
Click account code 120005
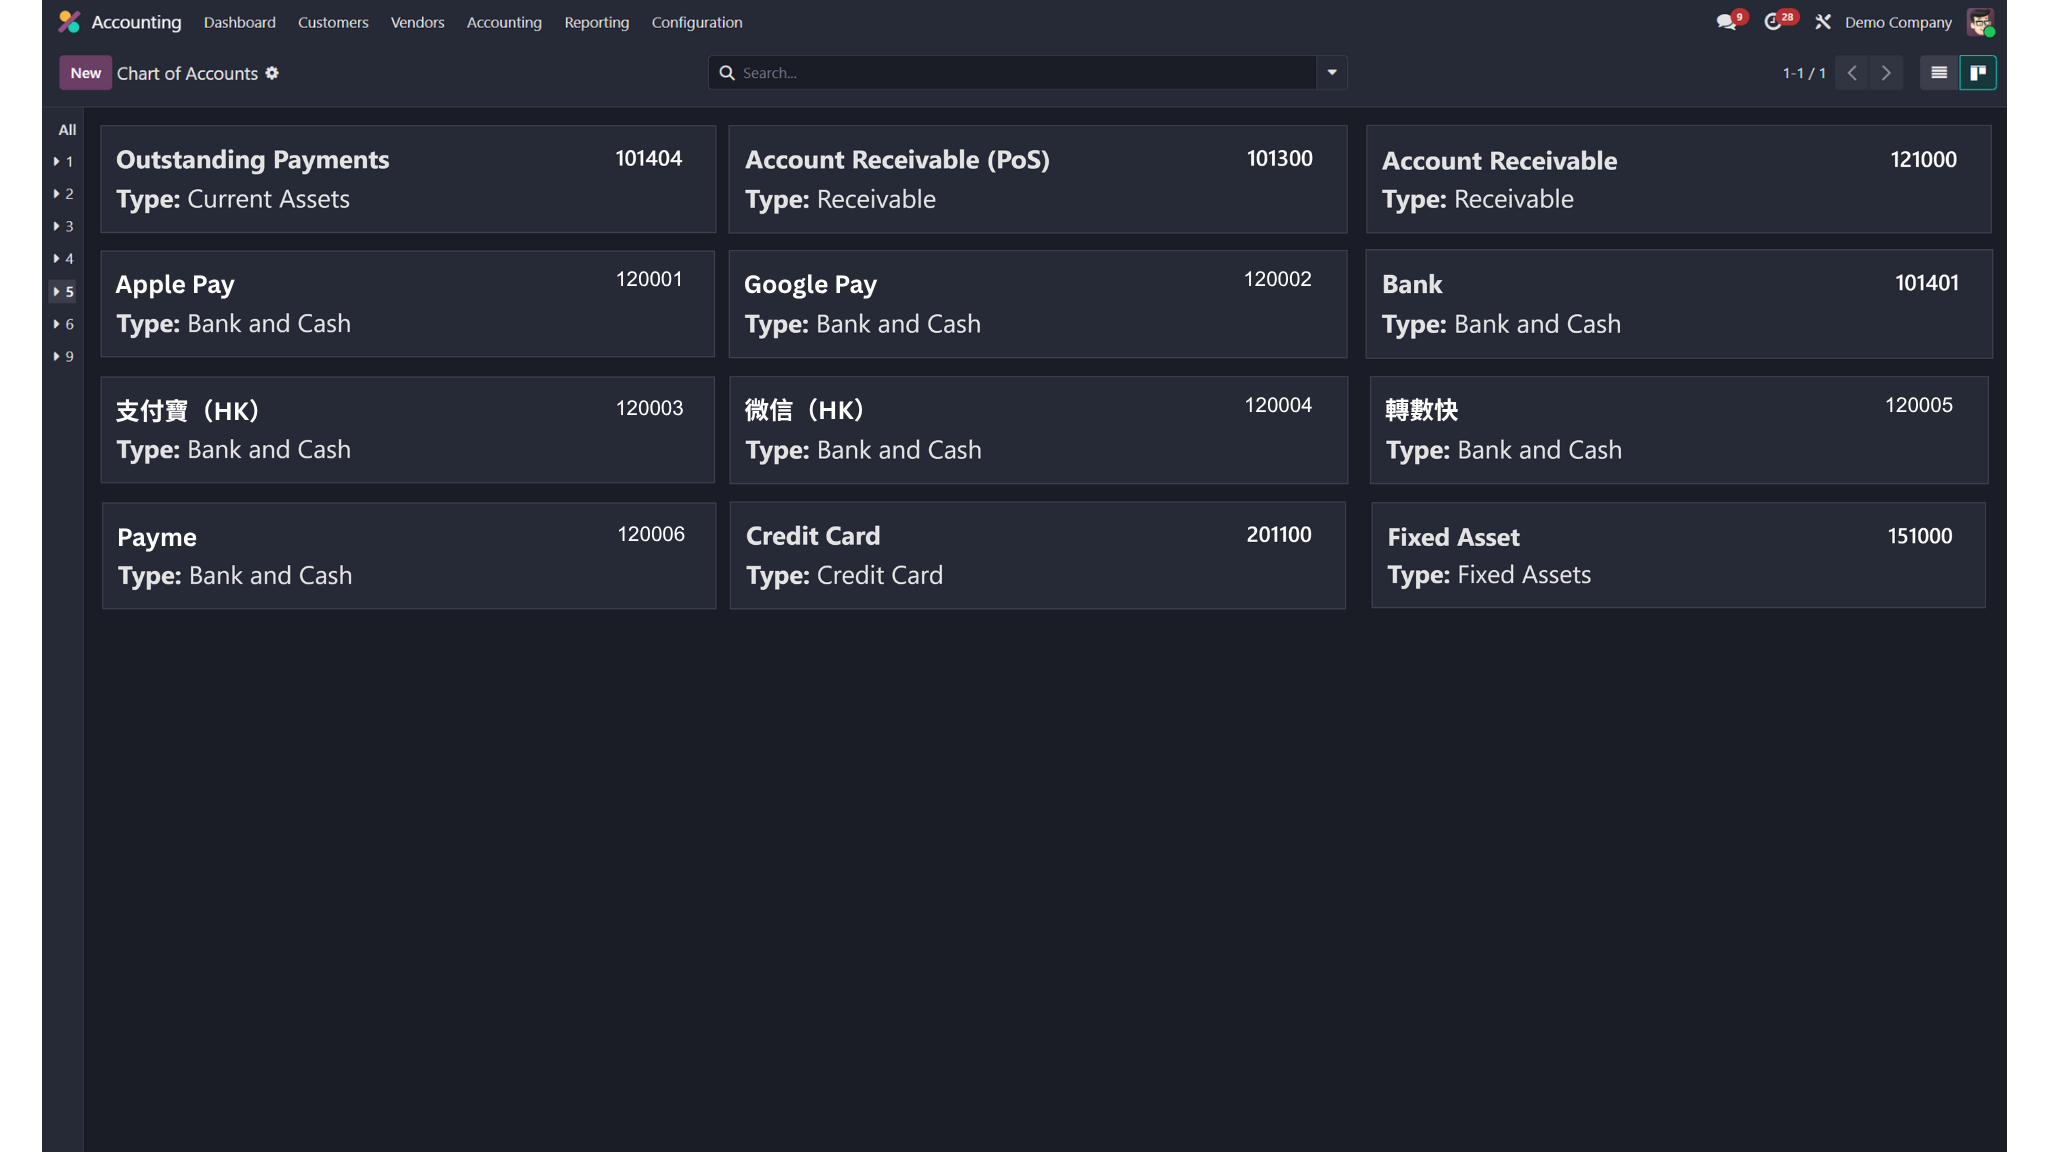tap(1918, 405)
